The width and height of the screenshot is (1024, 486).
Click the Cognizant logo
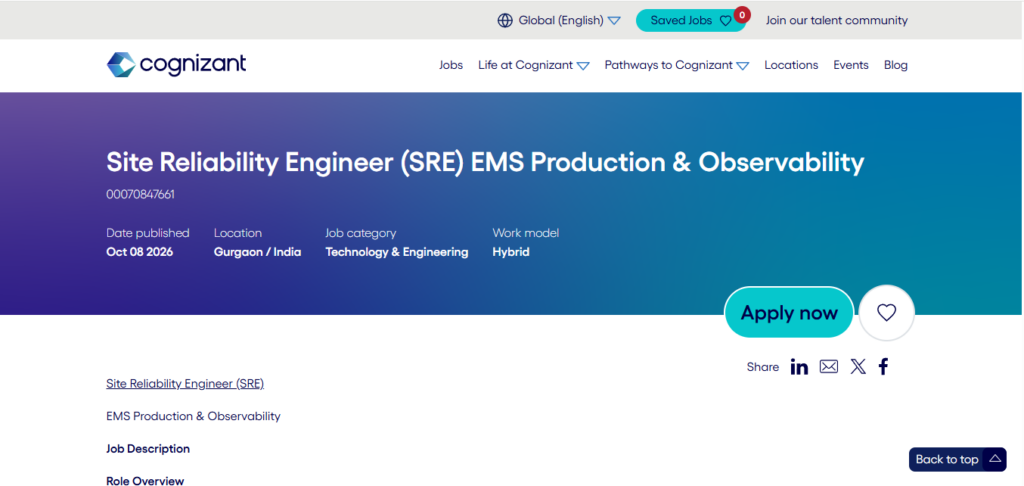click(176, 65)
